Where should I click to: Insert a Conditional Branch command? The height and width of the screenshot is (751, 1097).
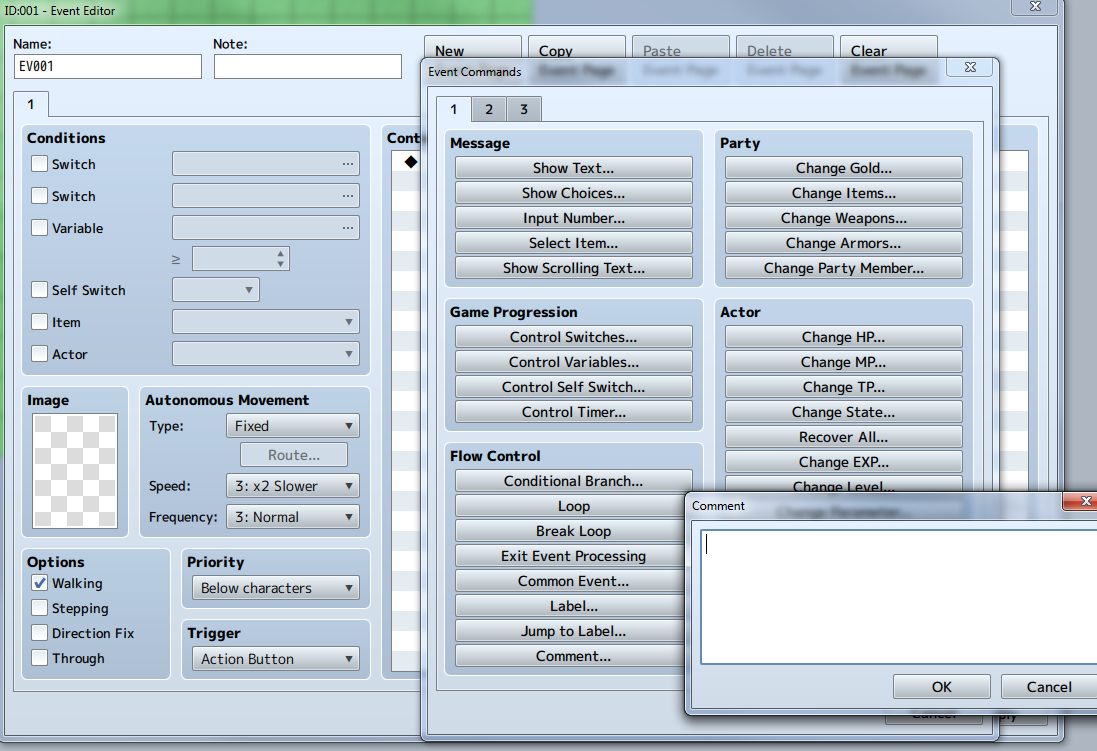(573, 481)
